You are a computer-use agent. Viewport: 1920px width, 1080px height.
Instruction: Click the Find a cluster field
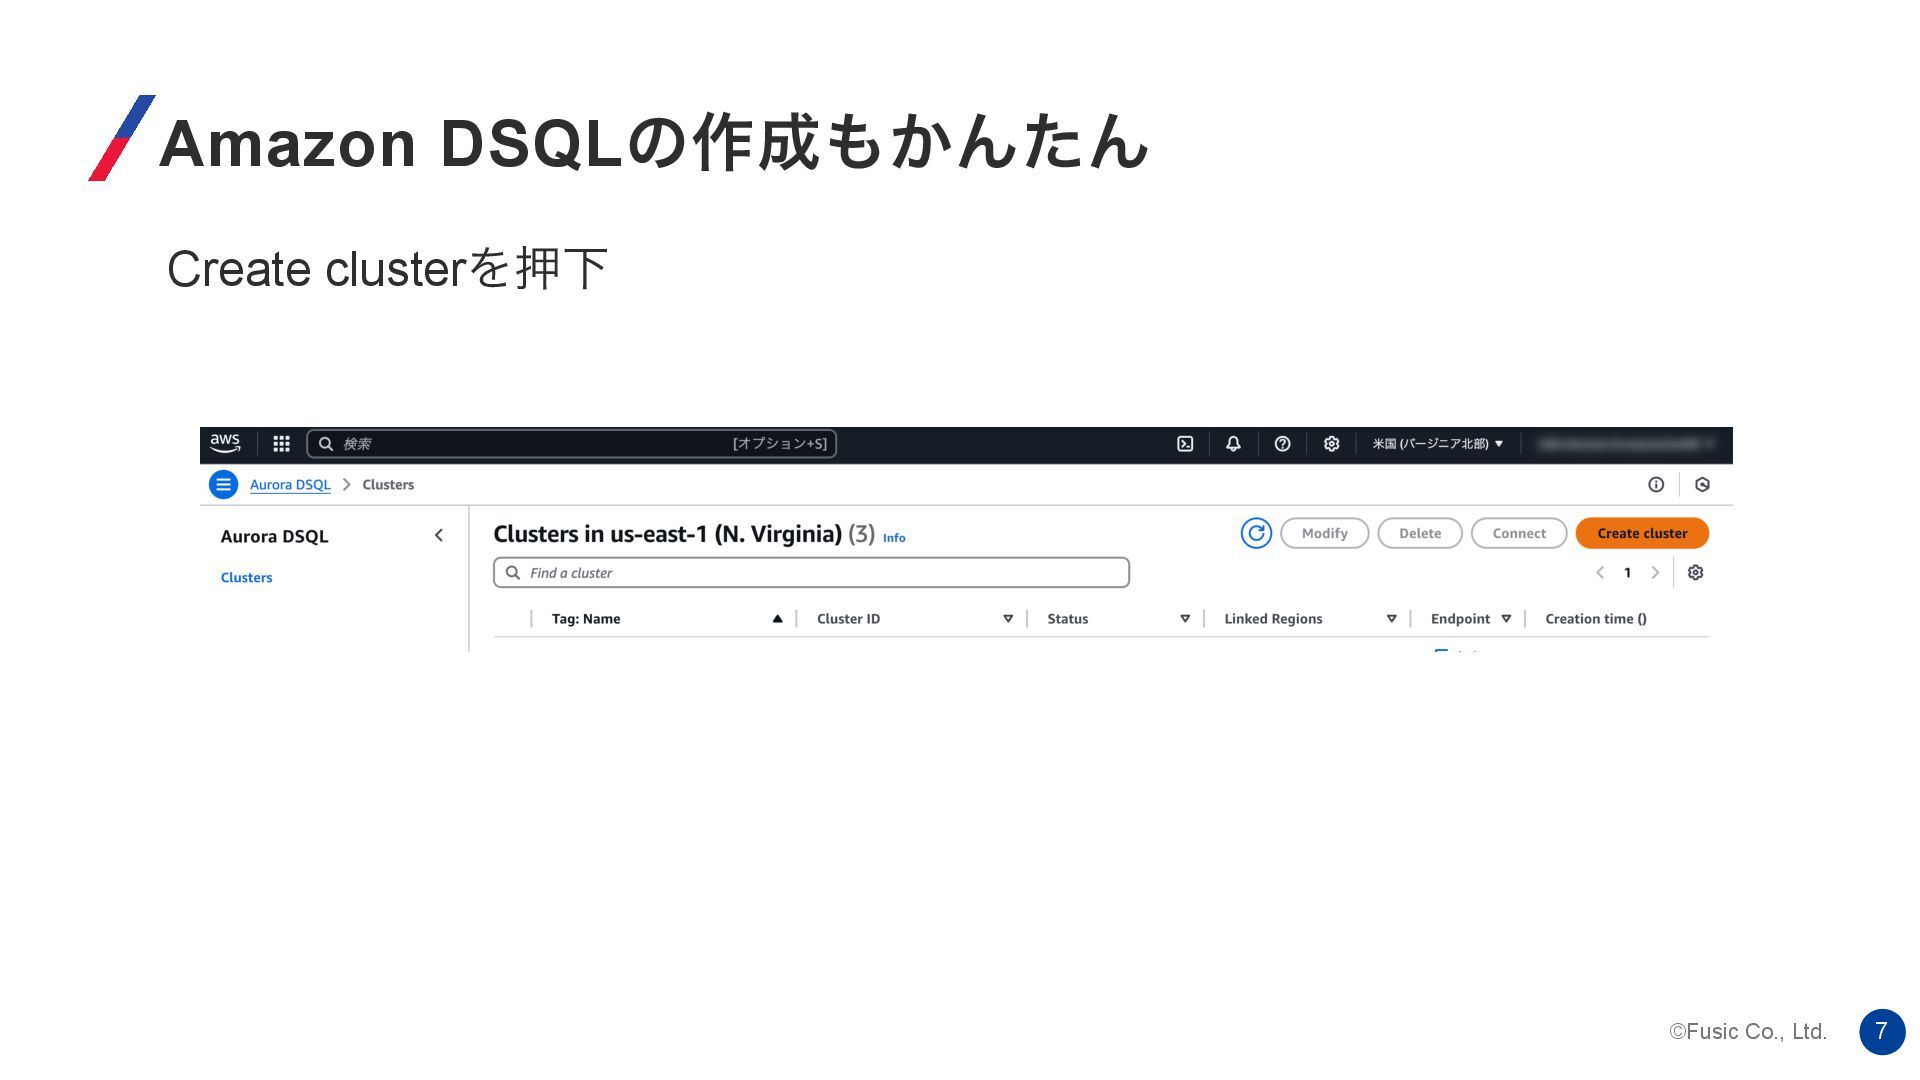810,573
